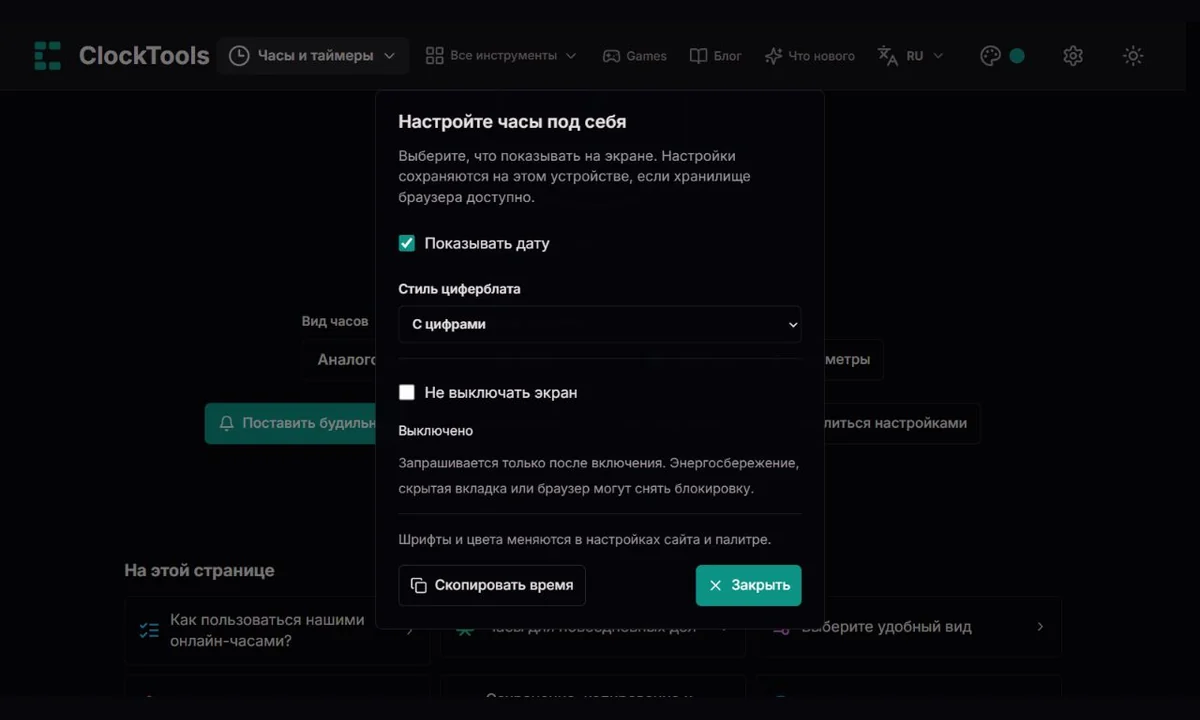
Task: Click the translate language icon
Action: [x=888, y=56]
